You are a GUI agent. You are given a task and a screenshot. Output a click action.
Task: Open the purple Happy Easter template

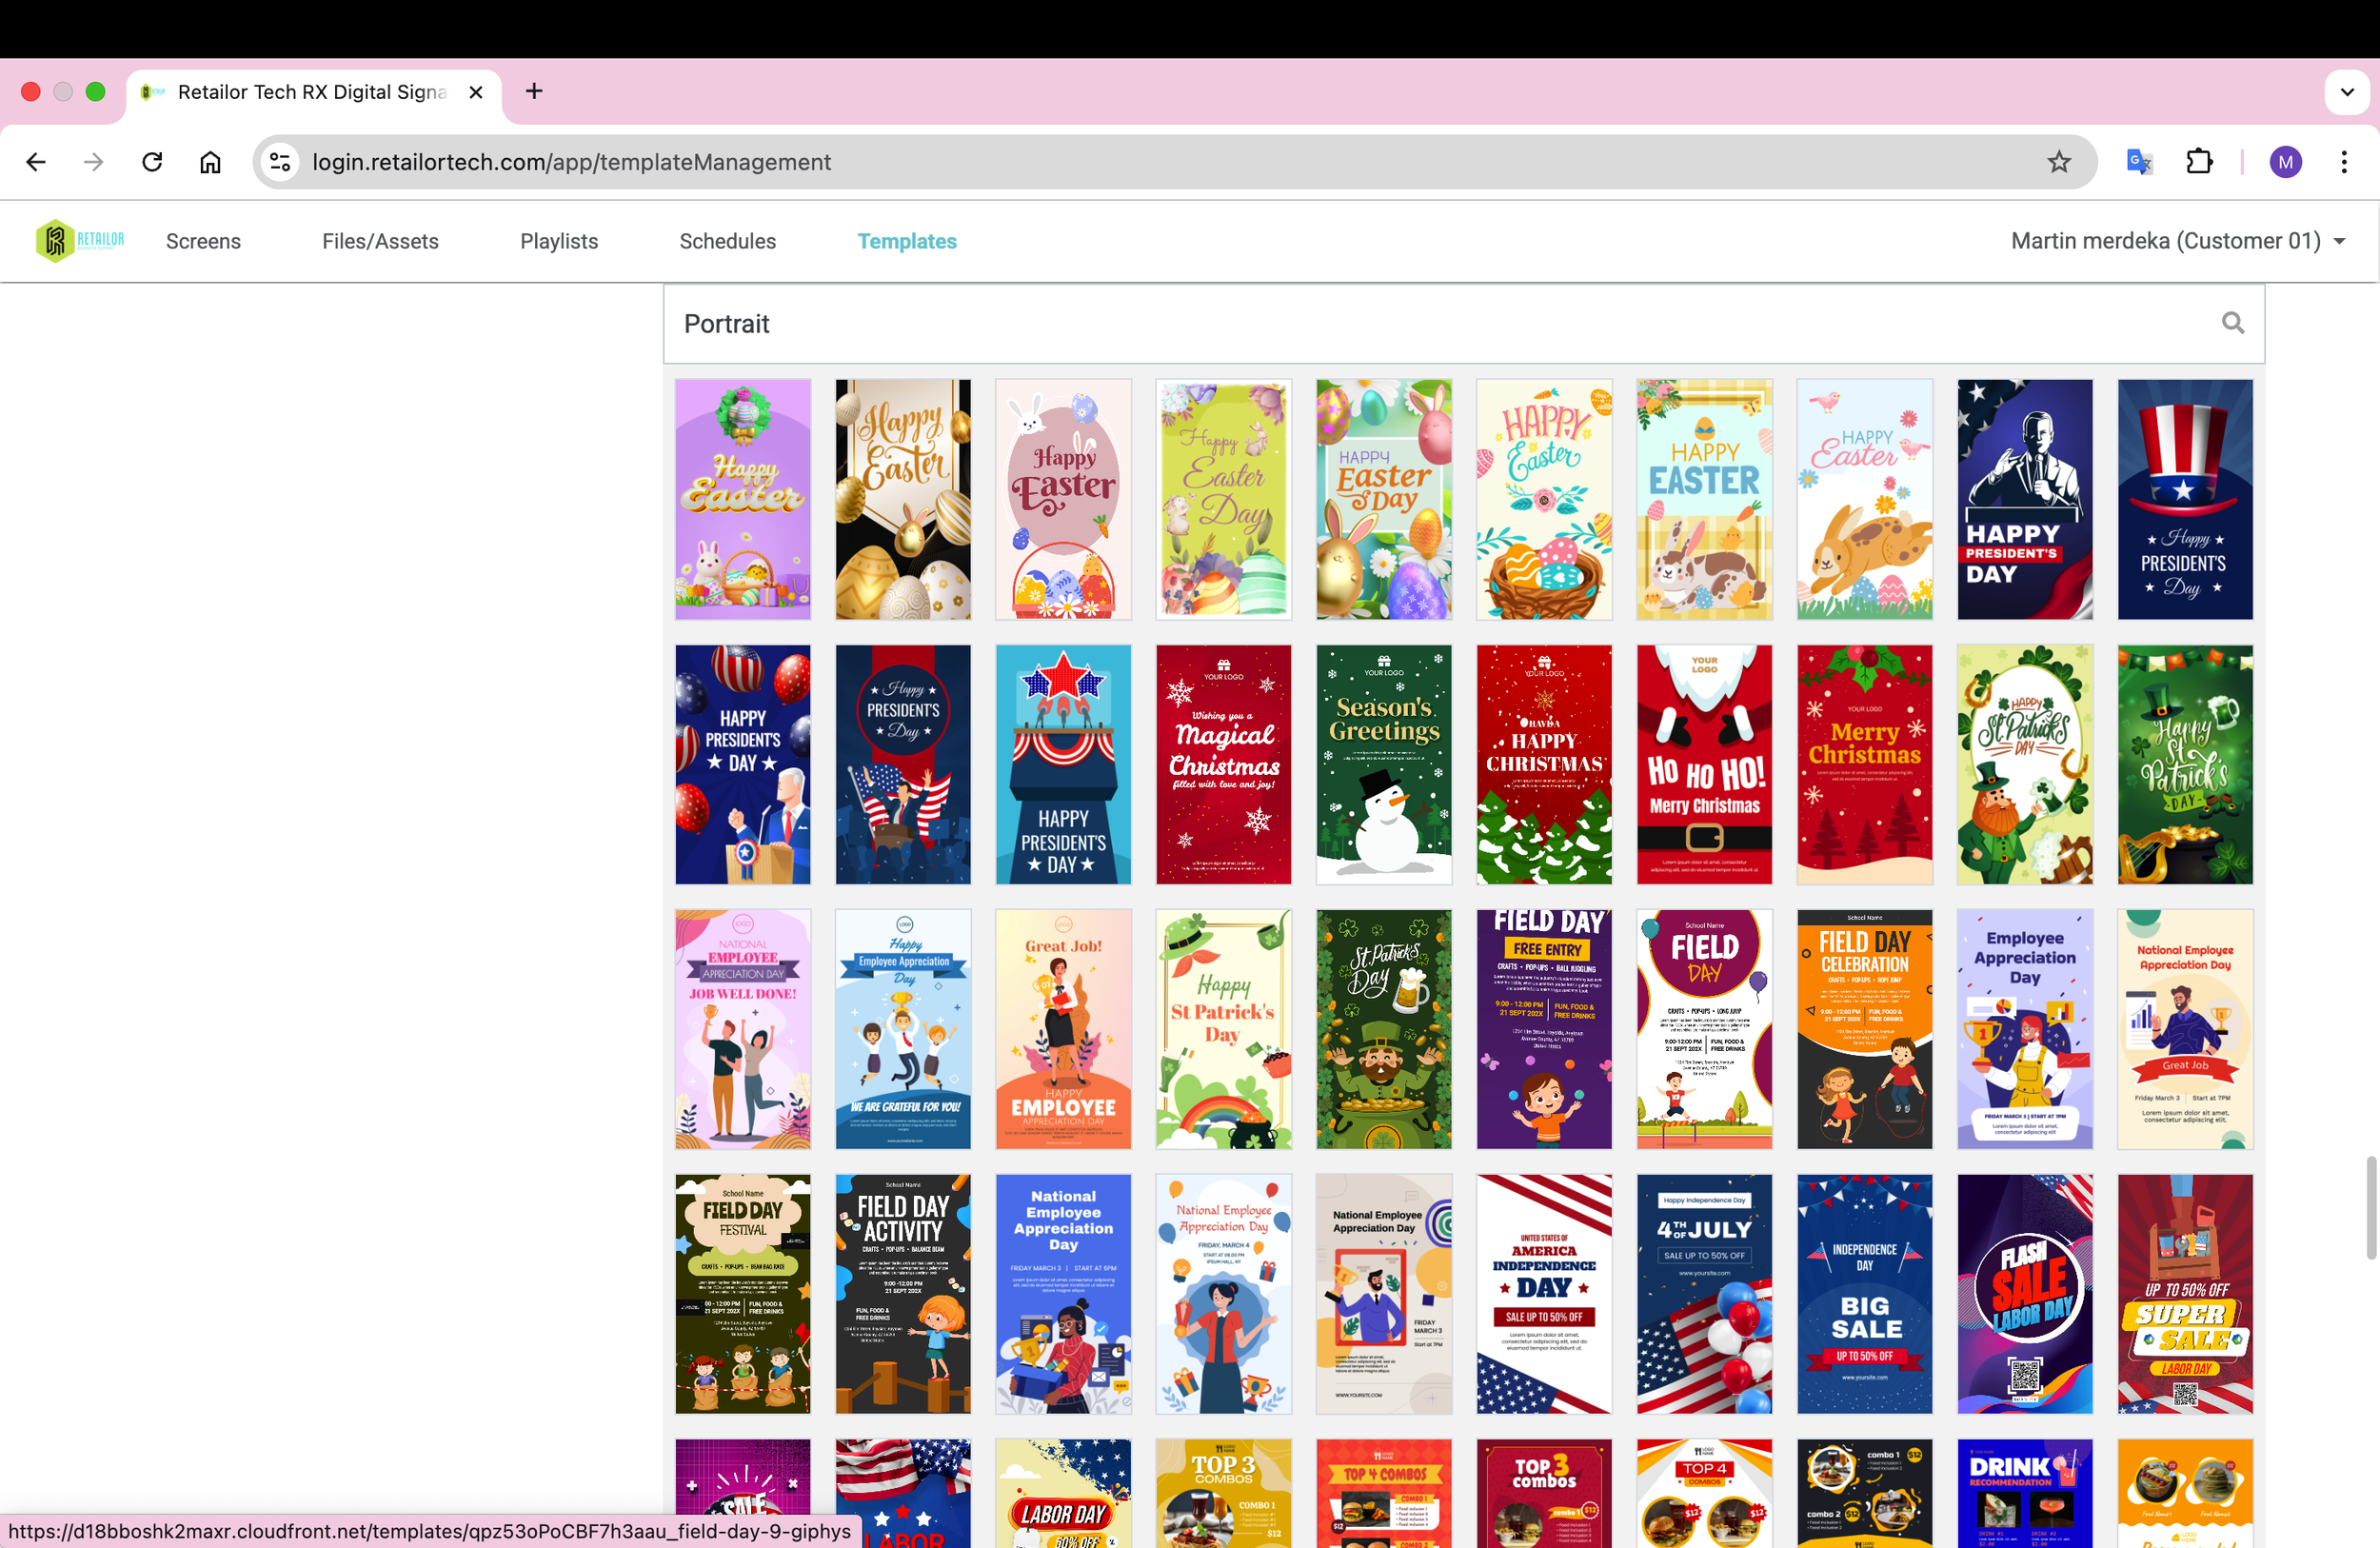pos(742,499)
